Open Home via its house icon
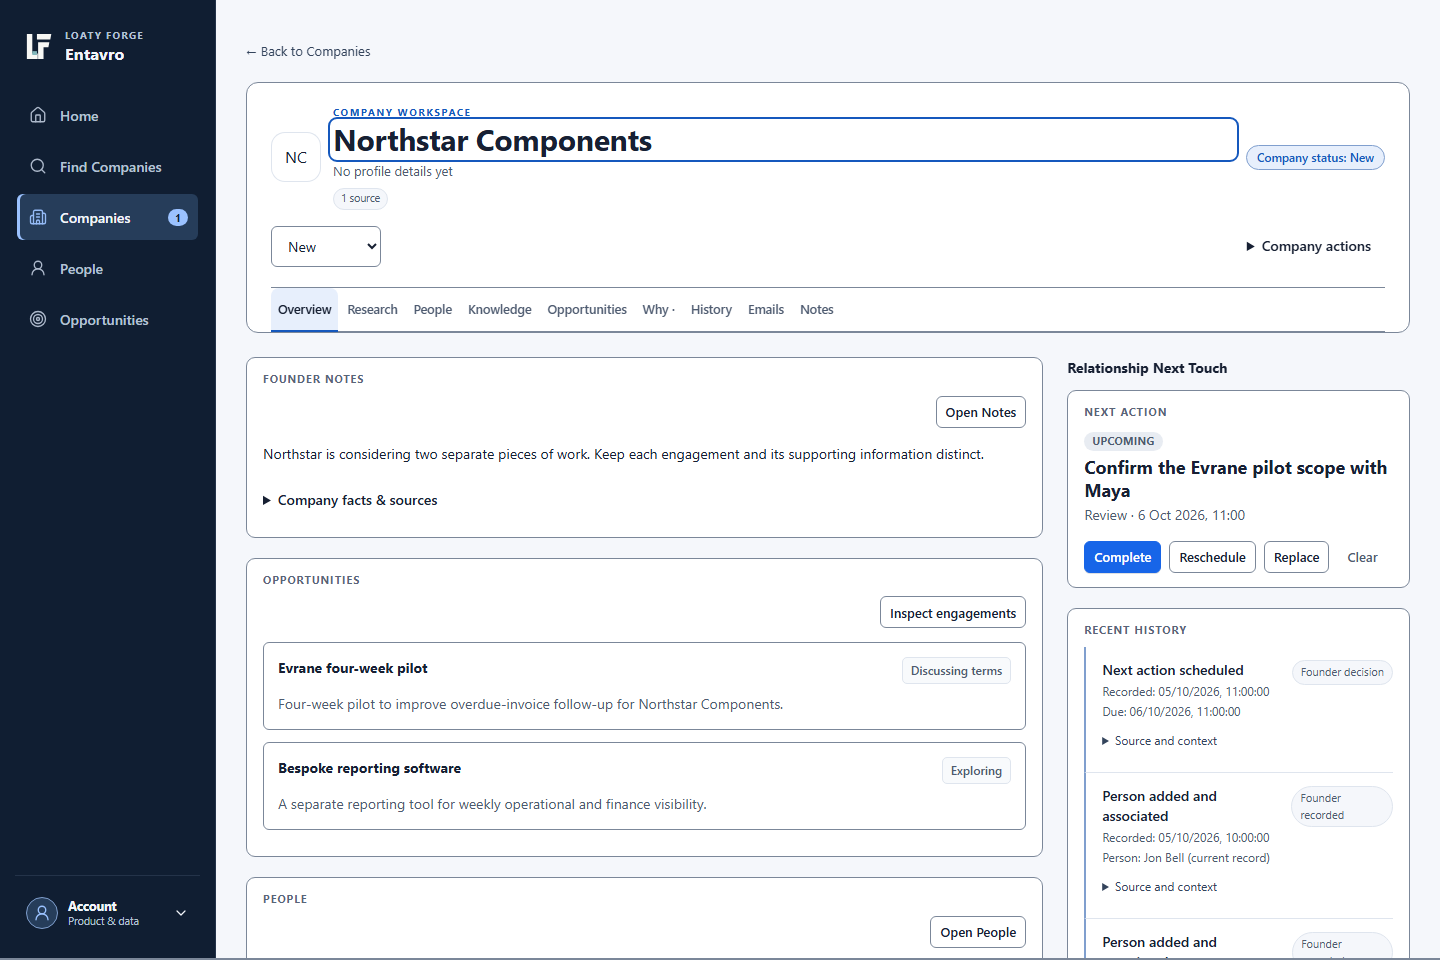This screenshot has width=1440, height=960. (38, 115)
